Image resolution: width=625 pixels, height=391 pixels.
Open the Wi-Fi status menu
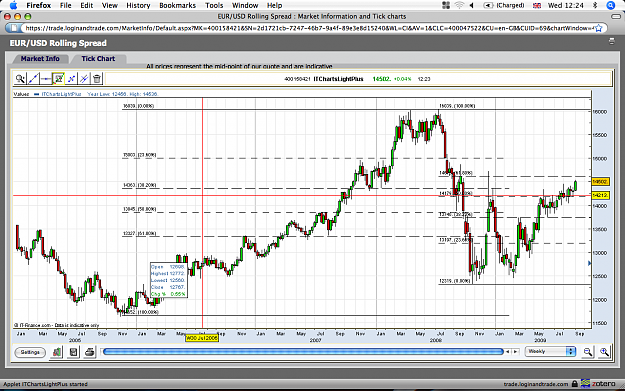(459, 5)
